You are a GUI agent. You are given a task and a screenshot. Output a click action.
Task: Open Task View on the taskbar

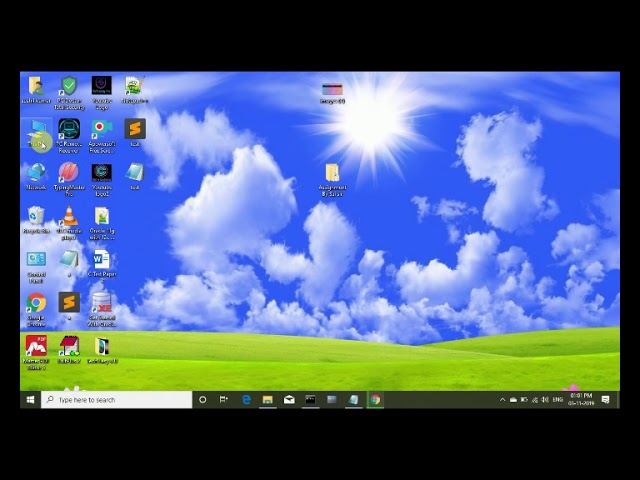224,400
